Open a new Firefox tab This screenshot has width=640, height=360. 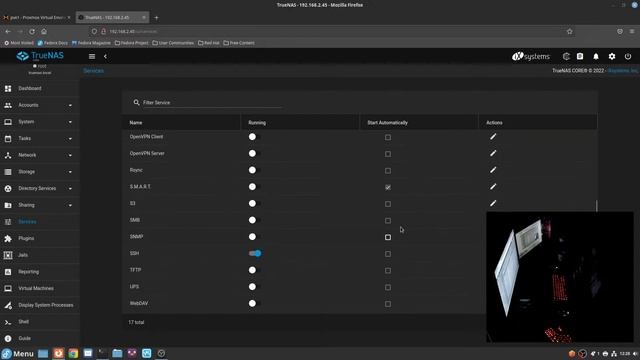click(156, 18)
